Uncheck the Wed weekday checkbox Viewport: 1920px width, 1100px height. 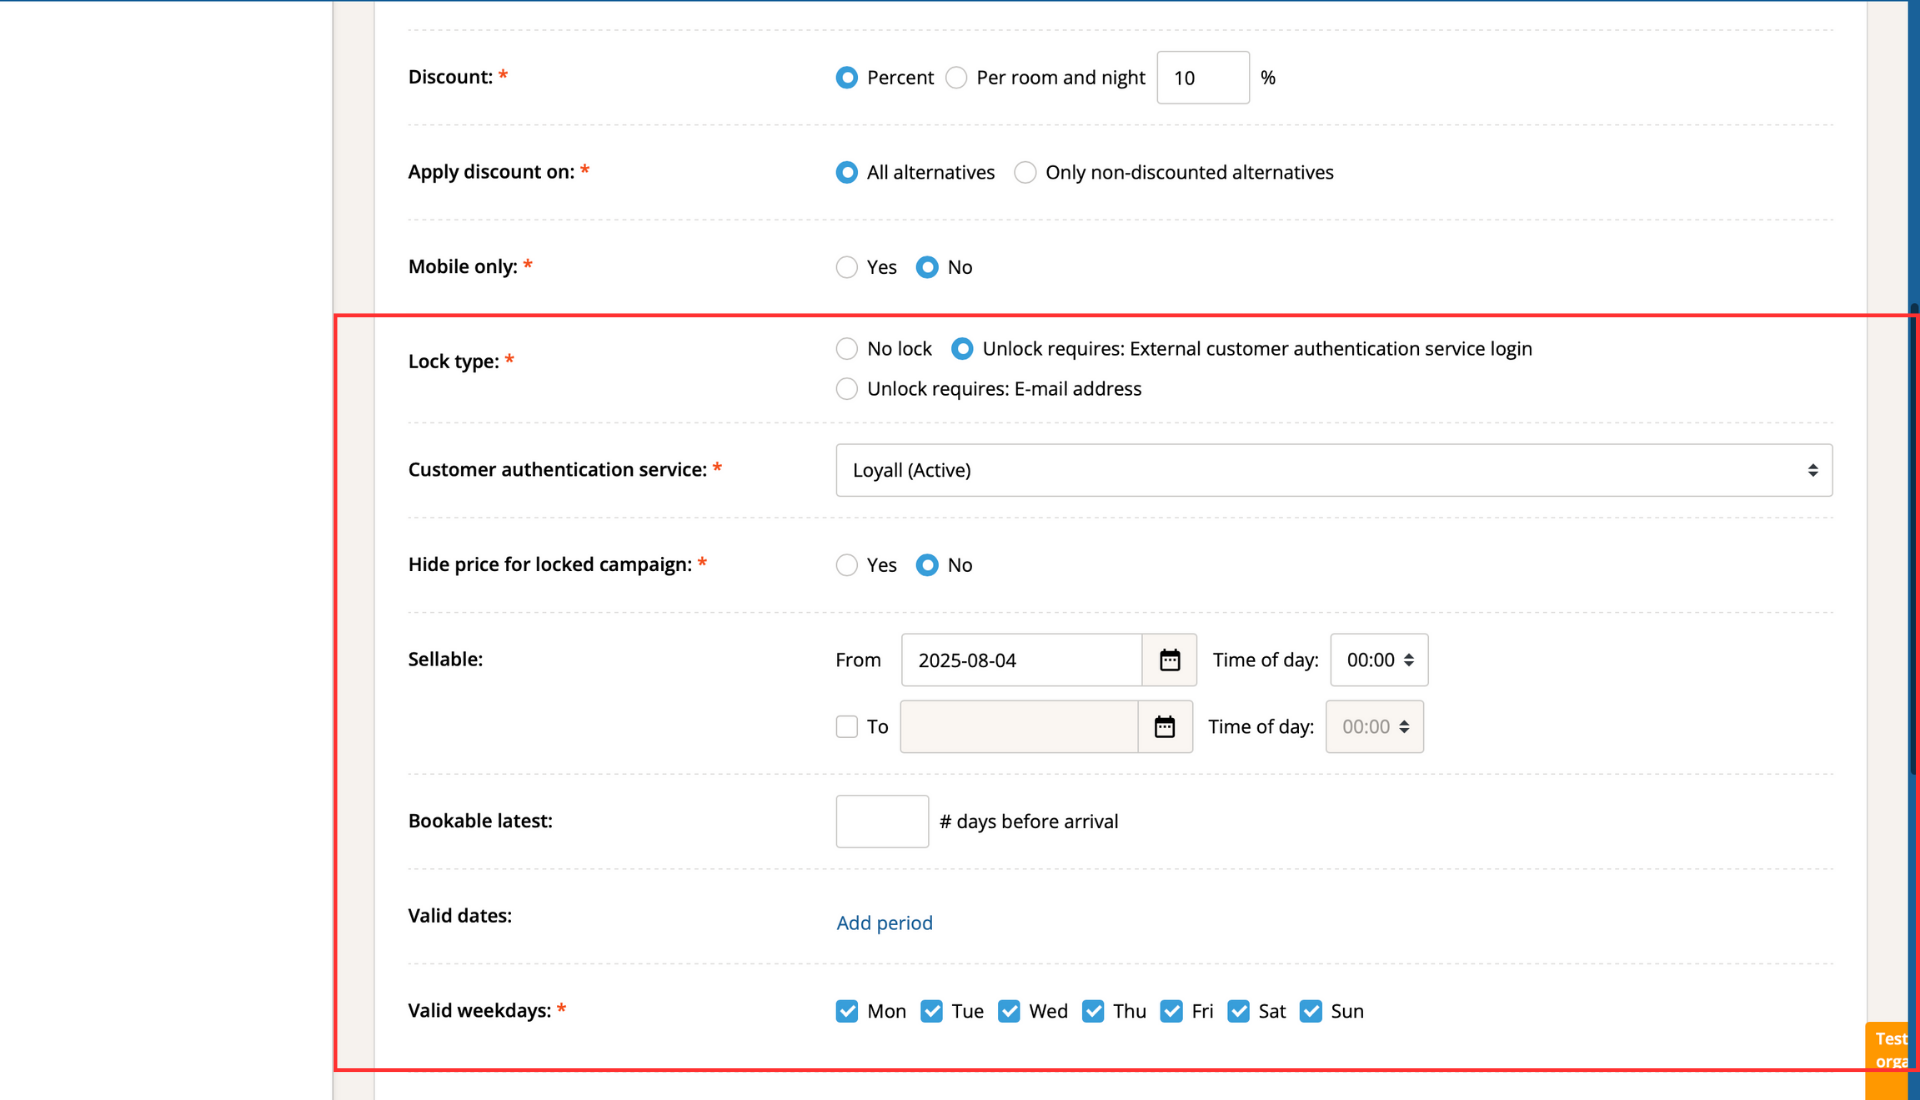point(1009,1011)
